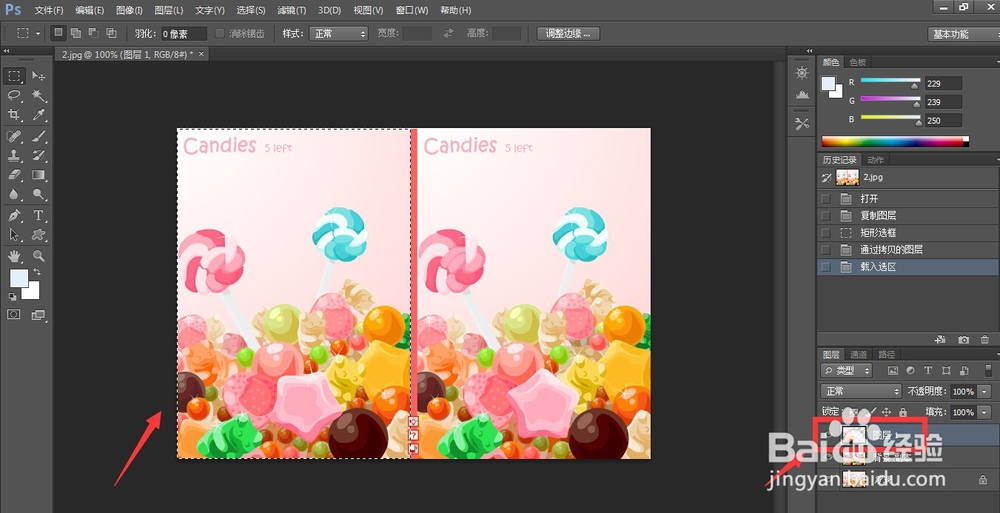The width and height of the screenshot is (1000, 513).
Task: Select the Eraser tool
Action: (x=14, y=174)
